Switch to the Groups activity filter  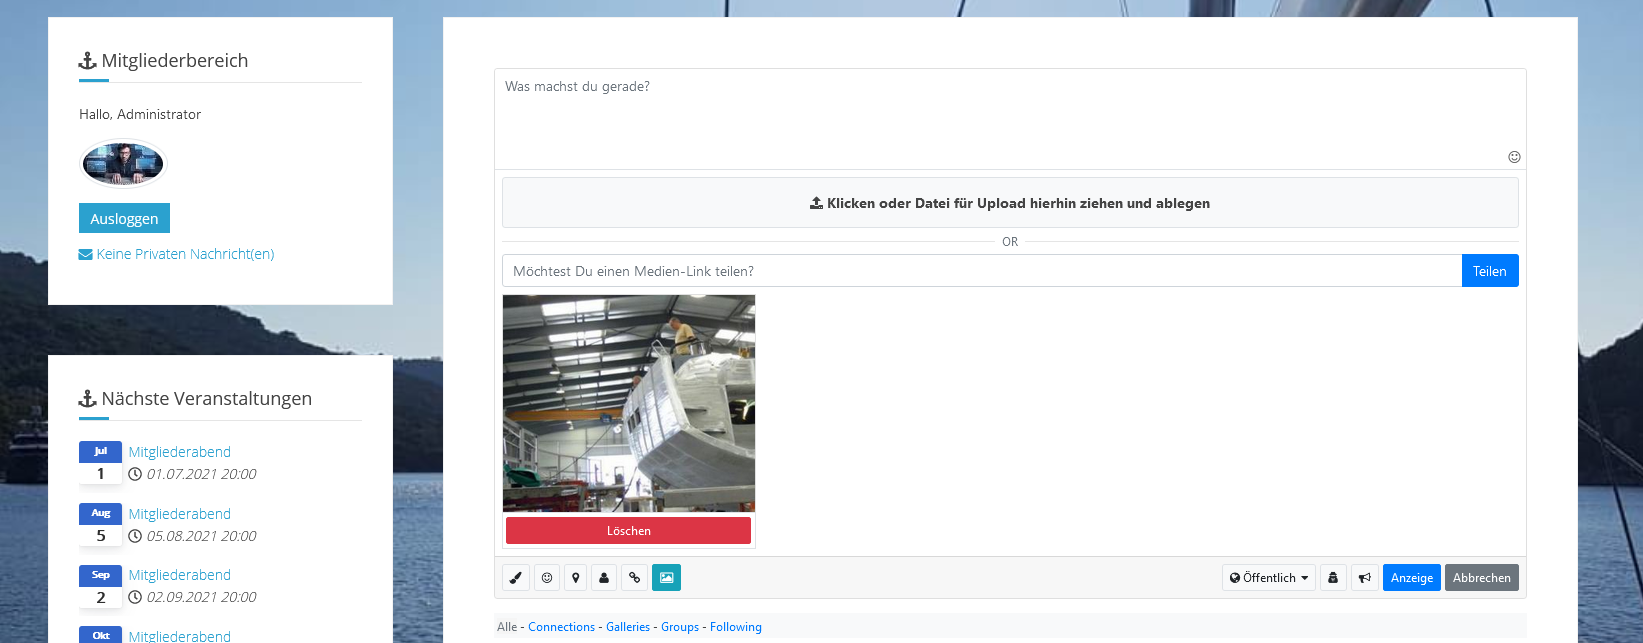click(x=680, y=627)
